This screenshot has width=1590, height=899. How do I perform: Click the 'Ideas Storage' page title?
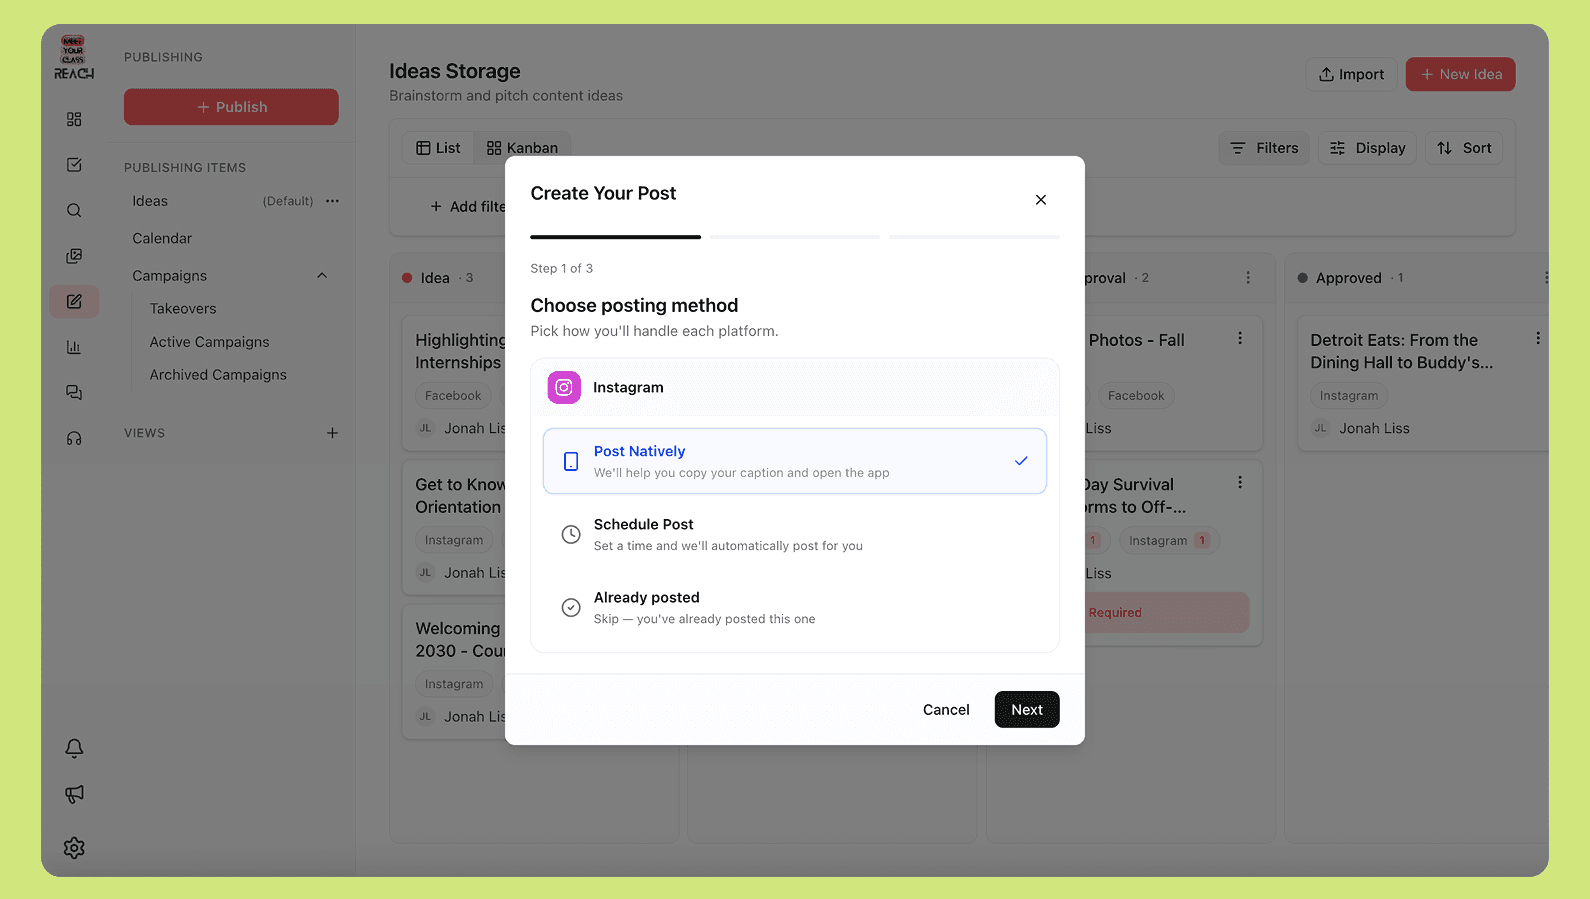click(455, 72)
